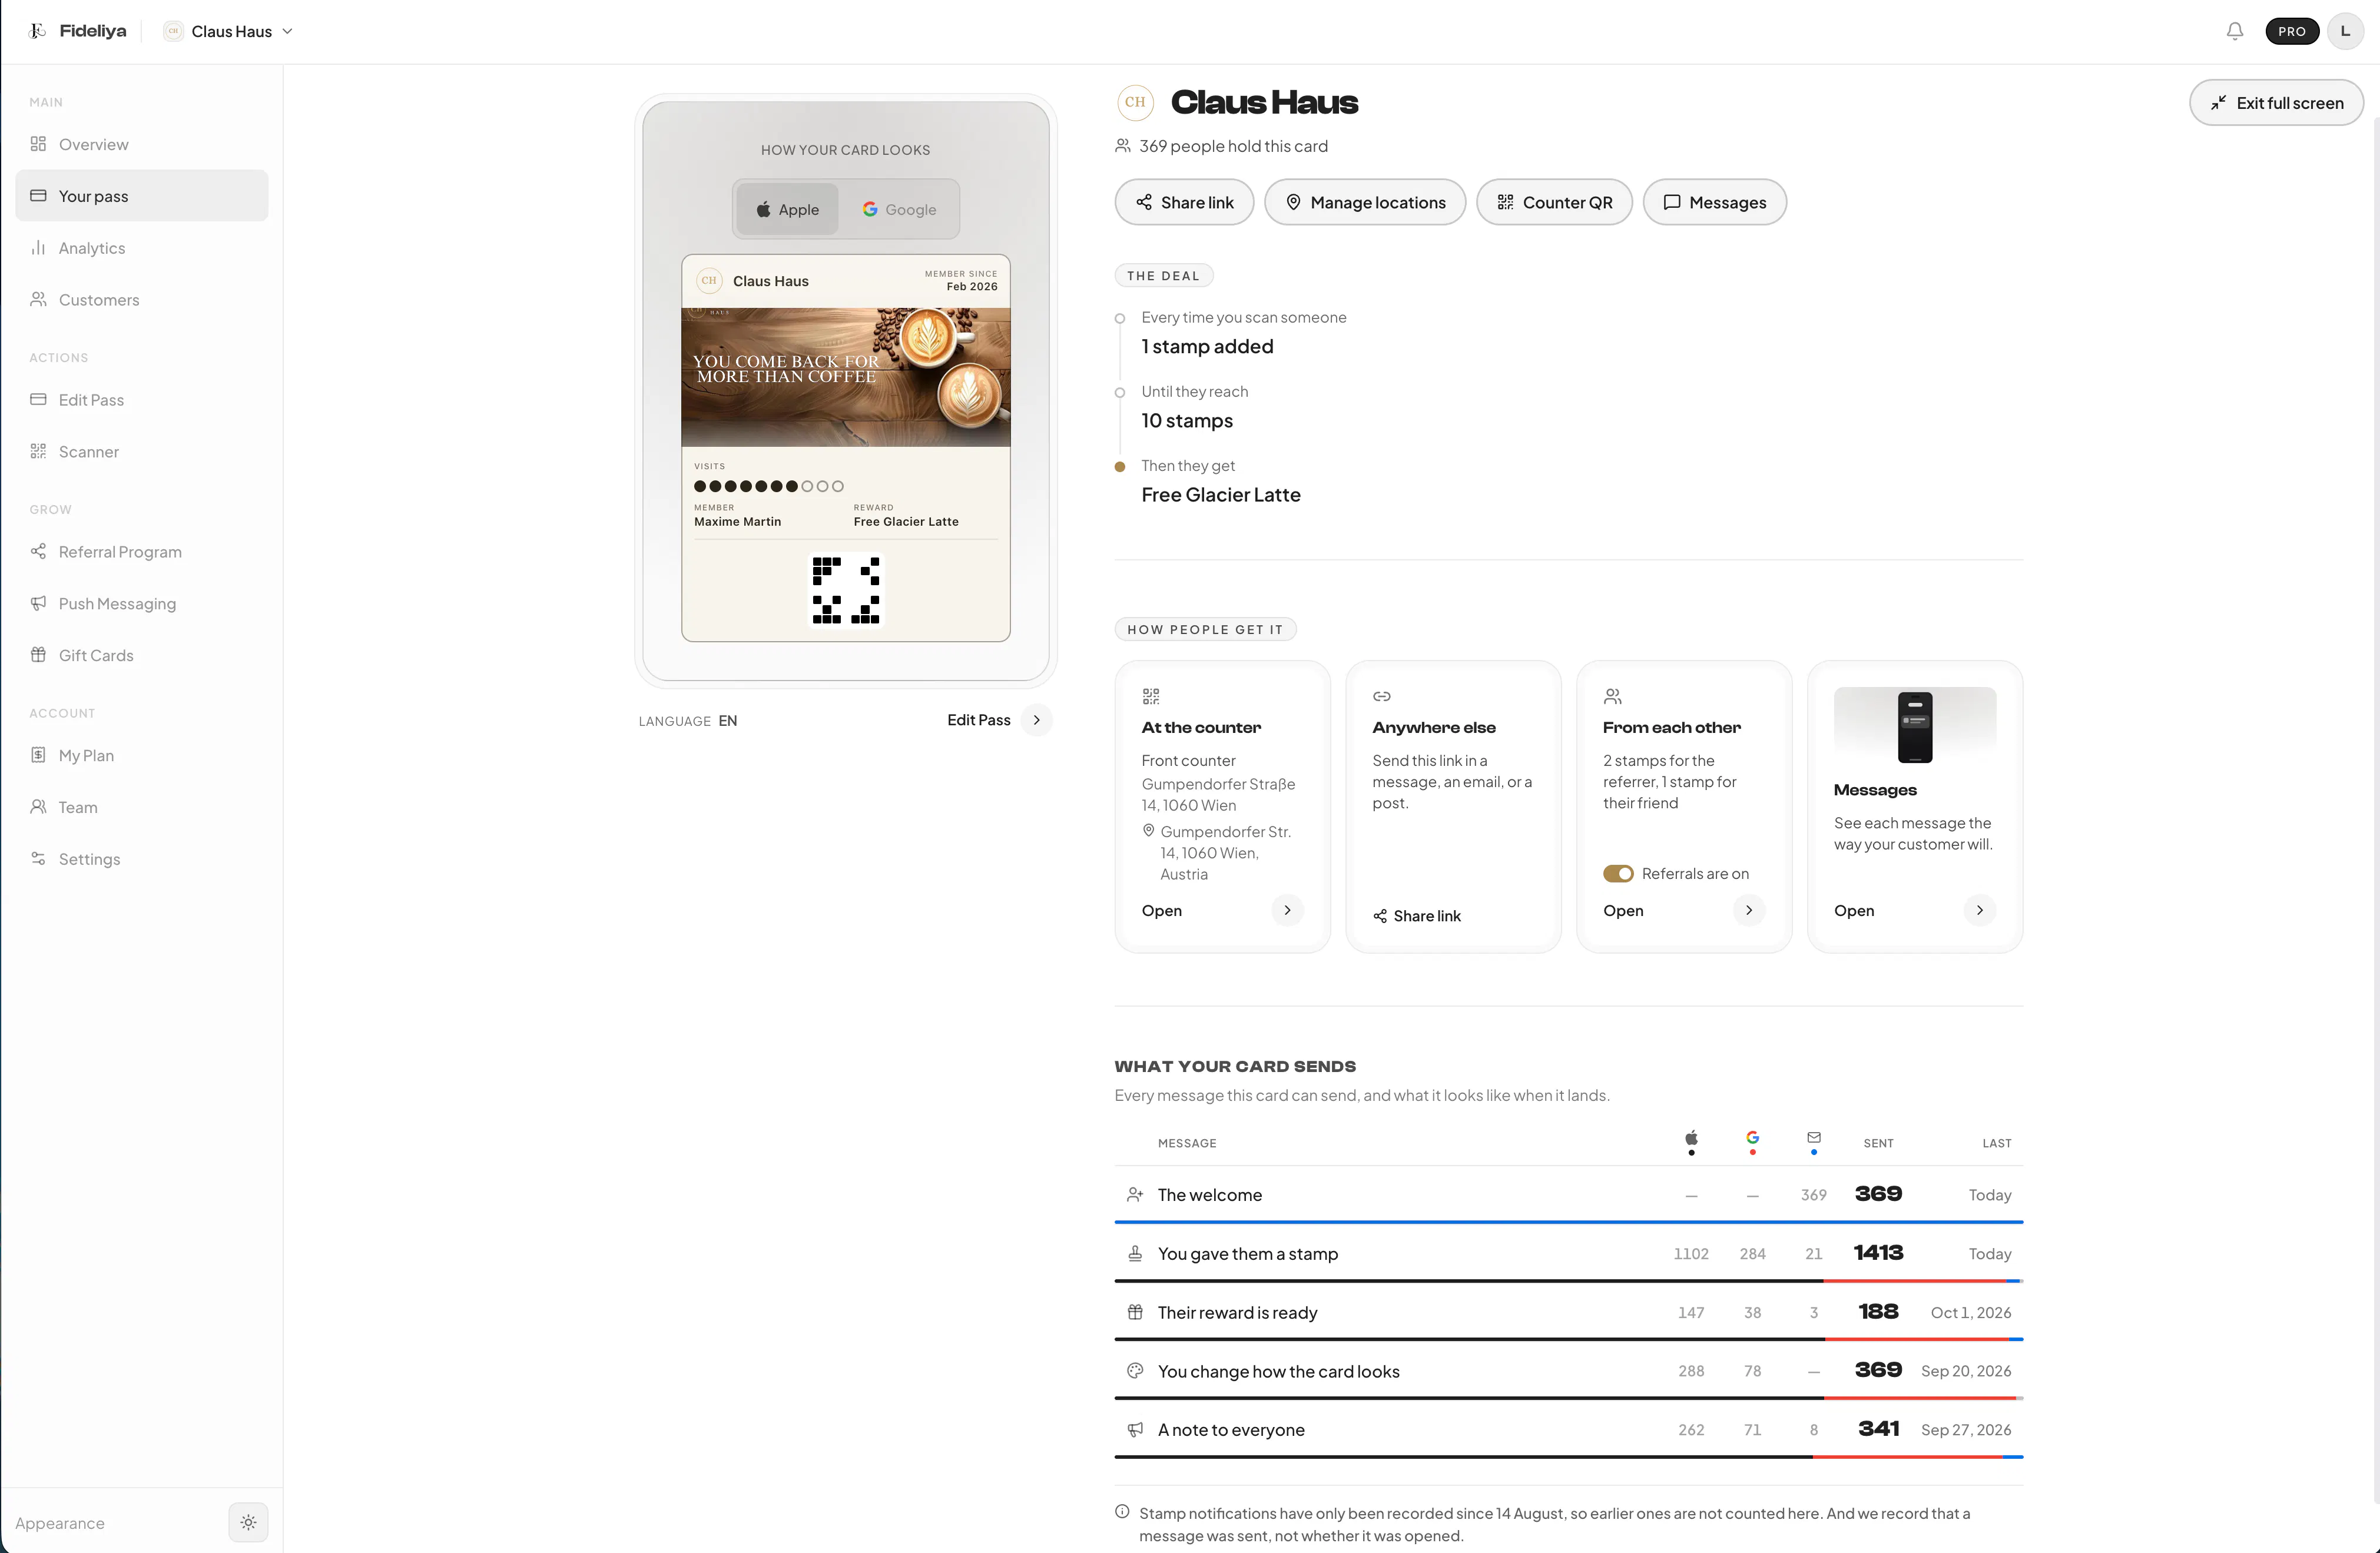Select the Apple card preview
The width and height of the screenshot is (2380, 1553).
point(788,209)
